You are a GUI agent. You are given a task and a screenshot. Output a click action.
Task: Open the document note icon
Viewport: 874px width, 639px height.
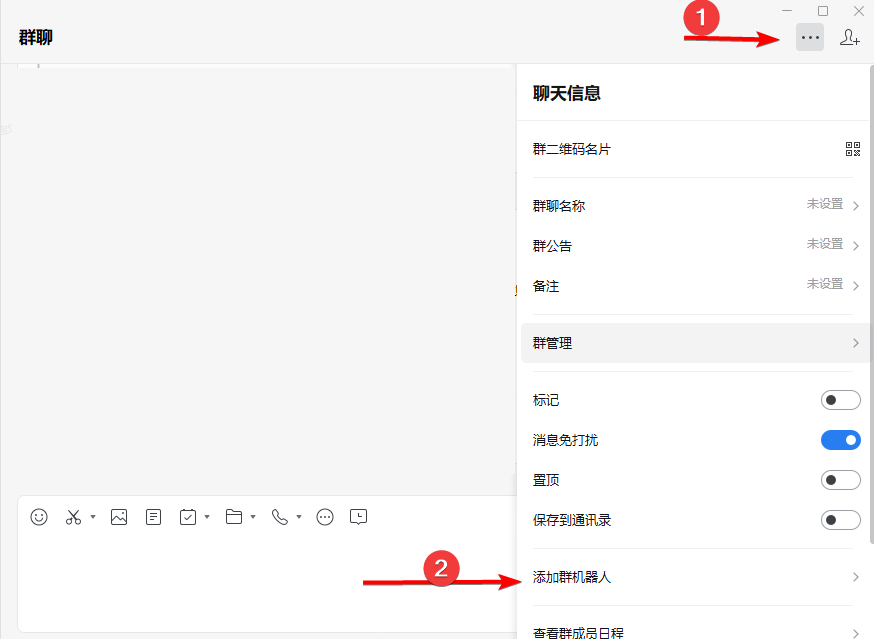pyautogui.click(x=153, y=517)
